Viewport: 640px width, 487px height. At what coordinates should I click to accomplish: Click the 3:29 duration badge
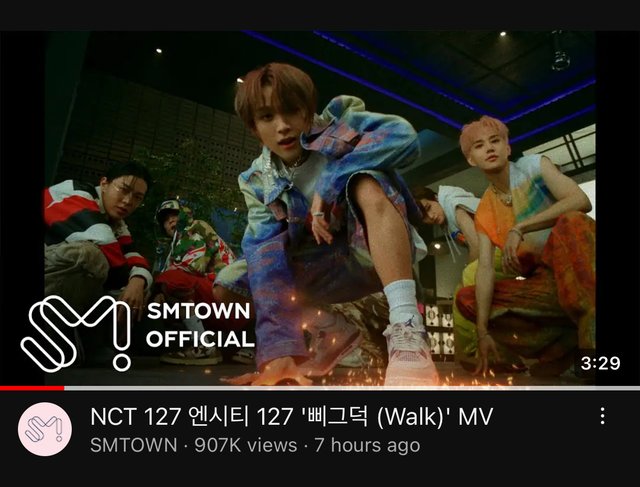pyautogui.click(x=600, y=363)
